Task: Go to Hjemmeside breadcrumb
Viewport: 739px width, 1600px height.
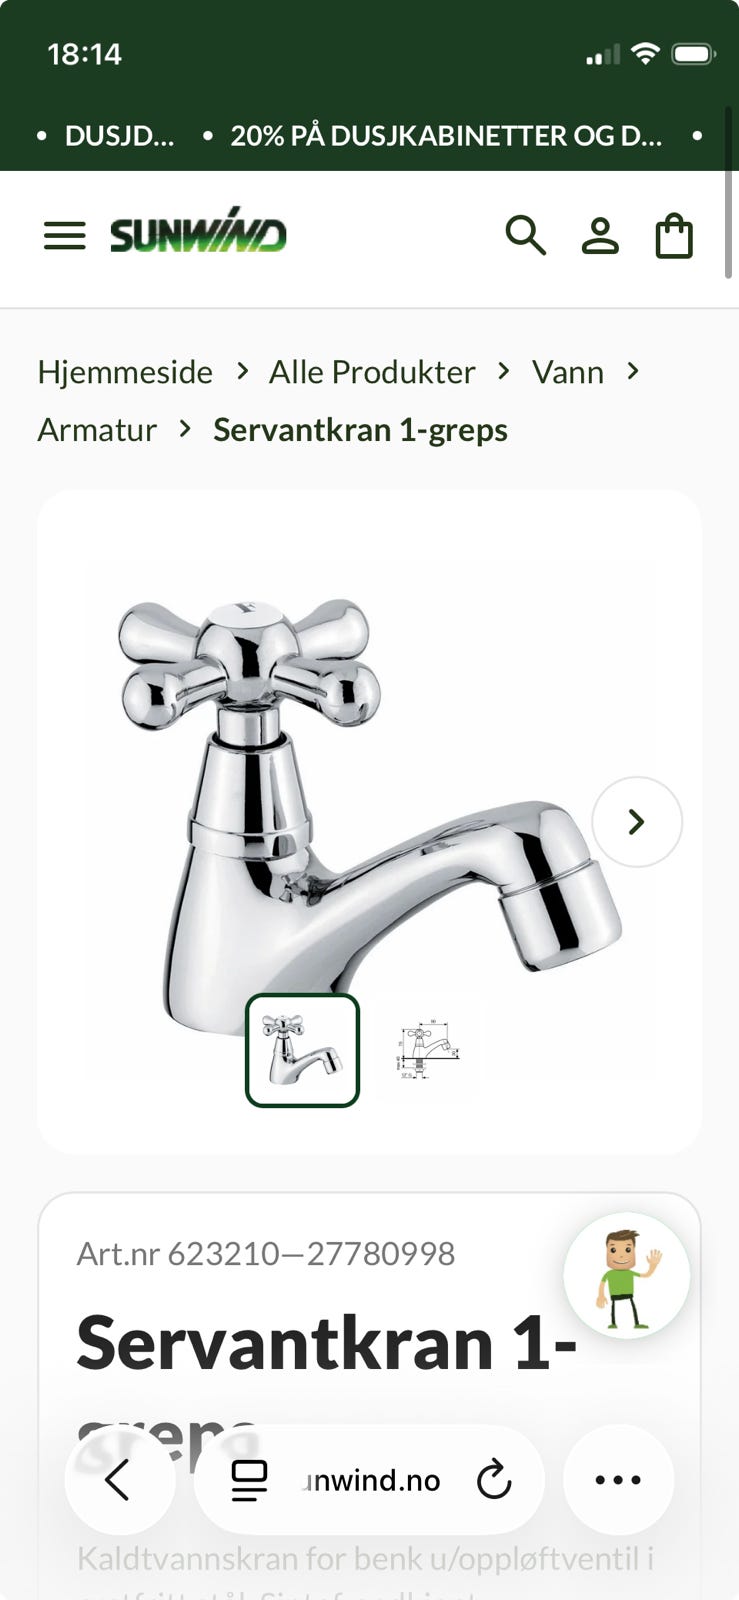Action: (x=125, y=372)
